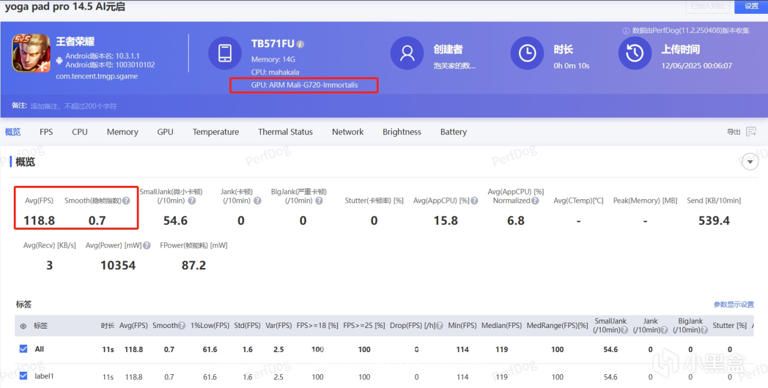This screenshot has height=388, width=768.
Task: Click the Honor of Kings game icon
Action: coord(31,53)
